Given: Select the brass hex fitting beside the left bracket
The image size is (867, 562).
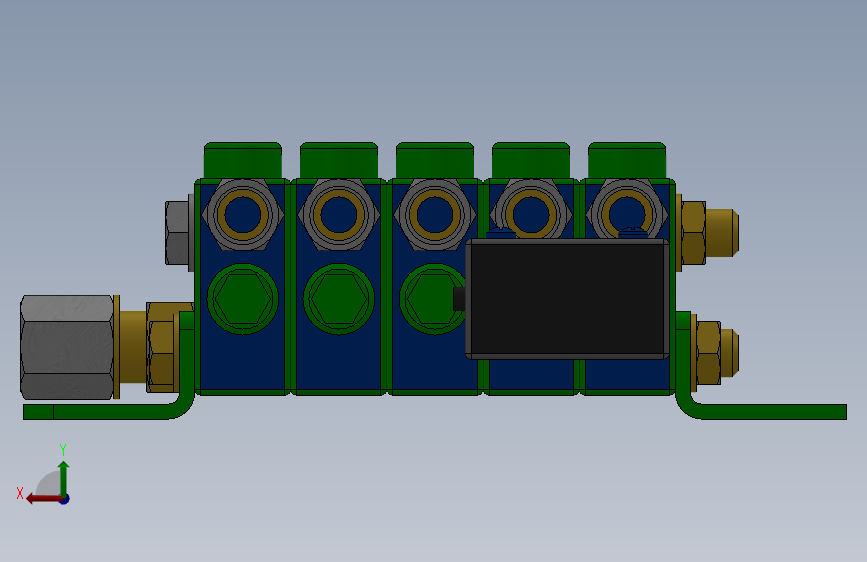Looking at the screenshot, I should (x=161, y=347).
